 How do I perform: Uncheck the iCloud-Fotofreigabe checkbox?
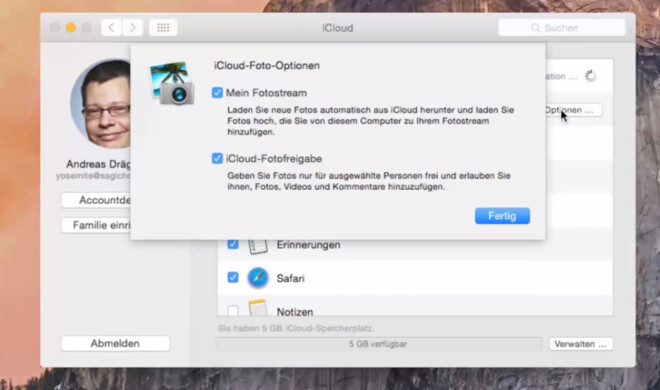(x=217, y=158)
